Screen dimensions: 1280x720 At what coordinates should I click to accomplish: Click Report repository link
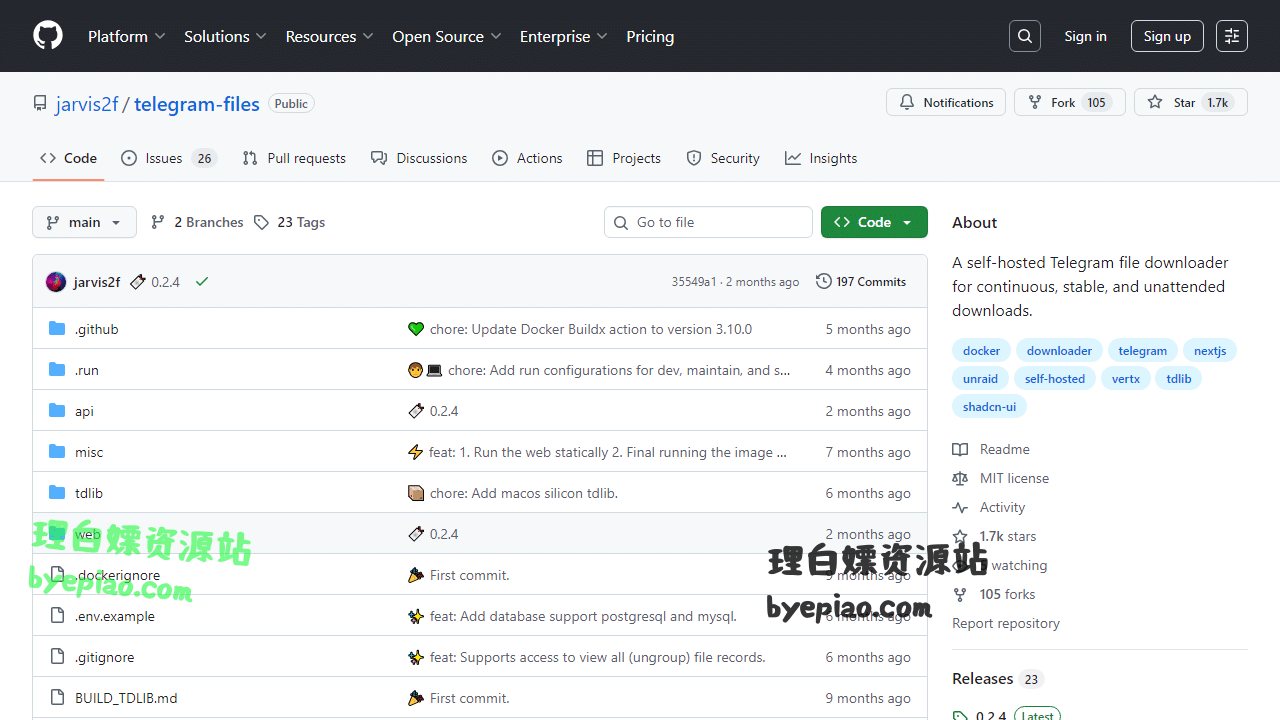pyautogui.click(x=1005, y=623)
